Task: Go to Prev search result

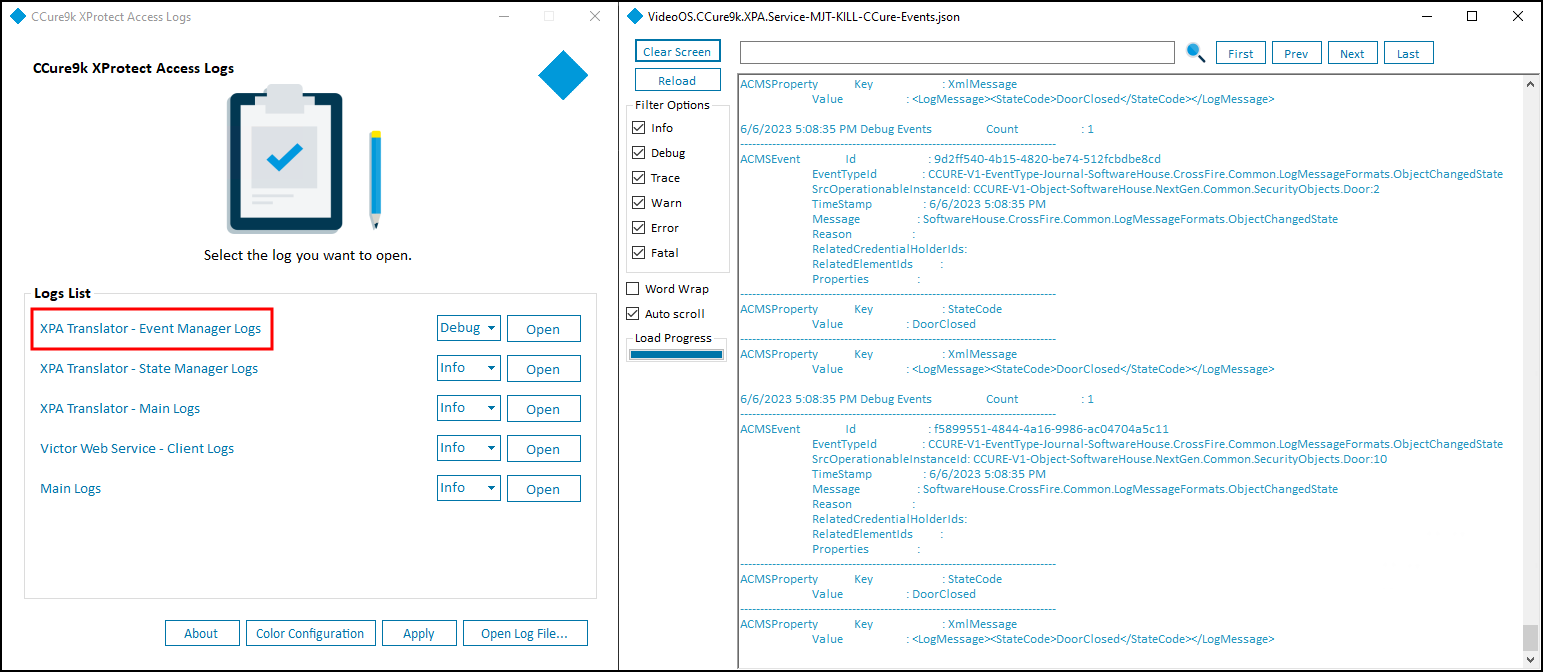Action: (x=1296, y=53)
